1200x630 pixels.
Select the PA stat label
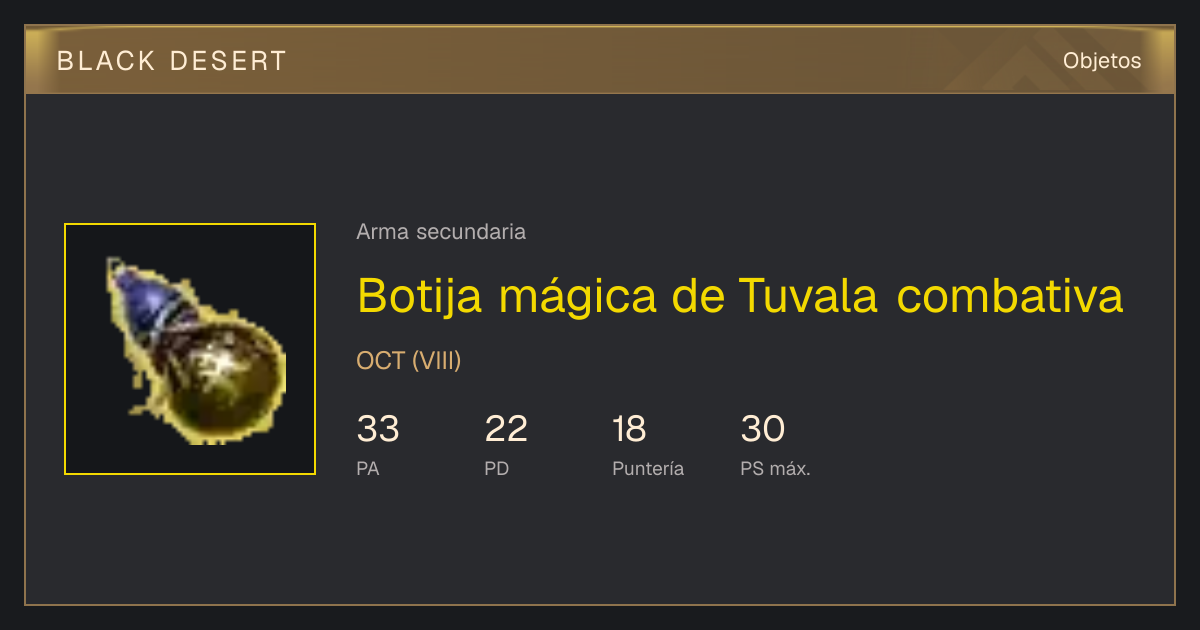coord(368,468)
